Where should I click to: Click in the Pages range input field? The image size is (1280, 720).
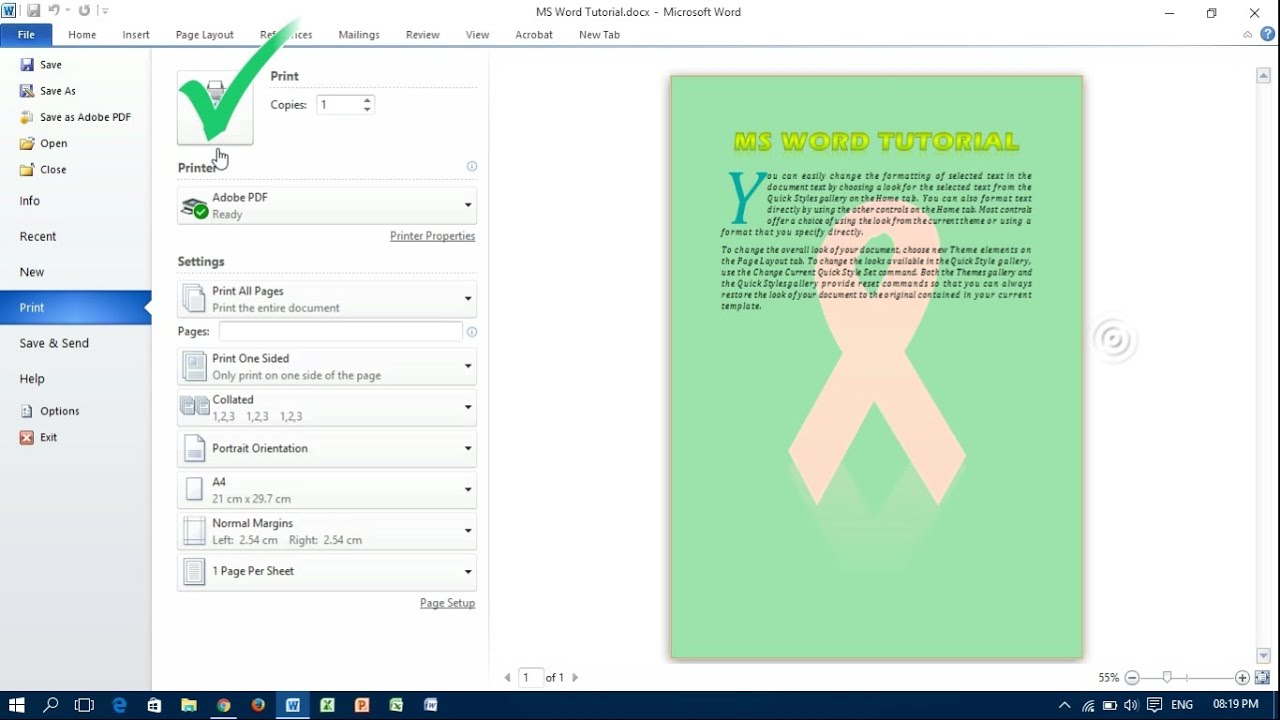coord(340,332)
